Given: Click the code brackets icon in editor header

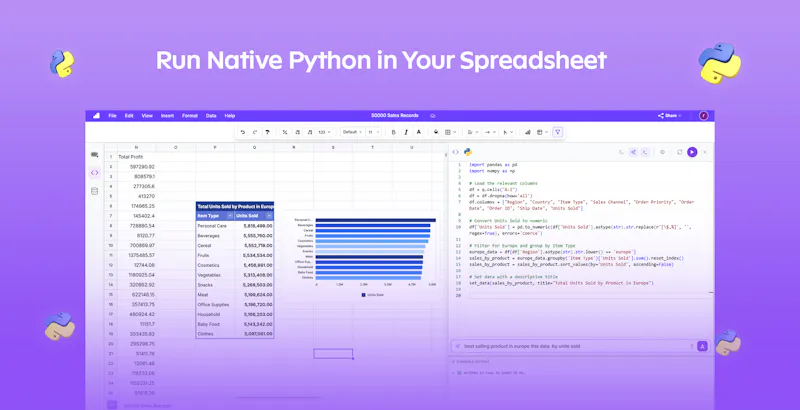Looking at the screenshot, I should tap(456, 152).
